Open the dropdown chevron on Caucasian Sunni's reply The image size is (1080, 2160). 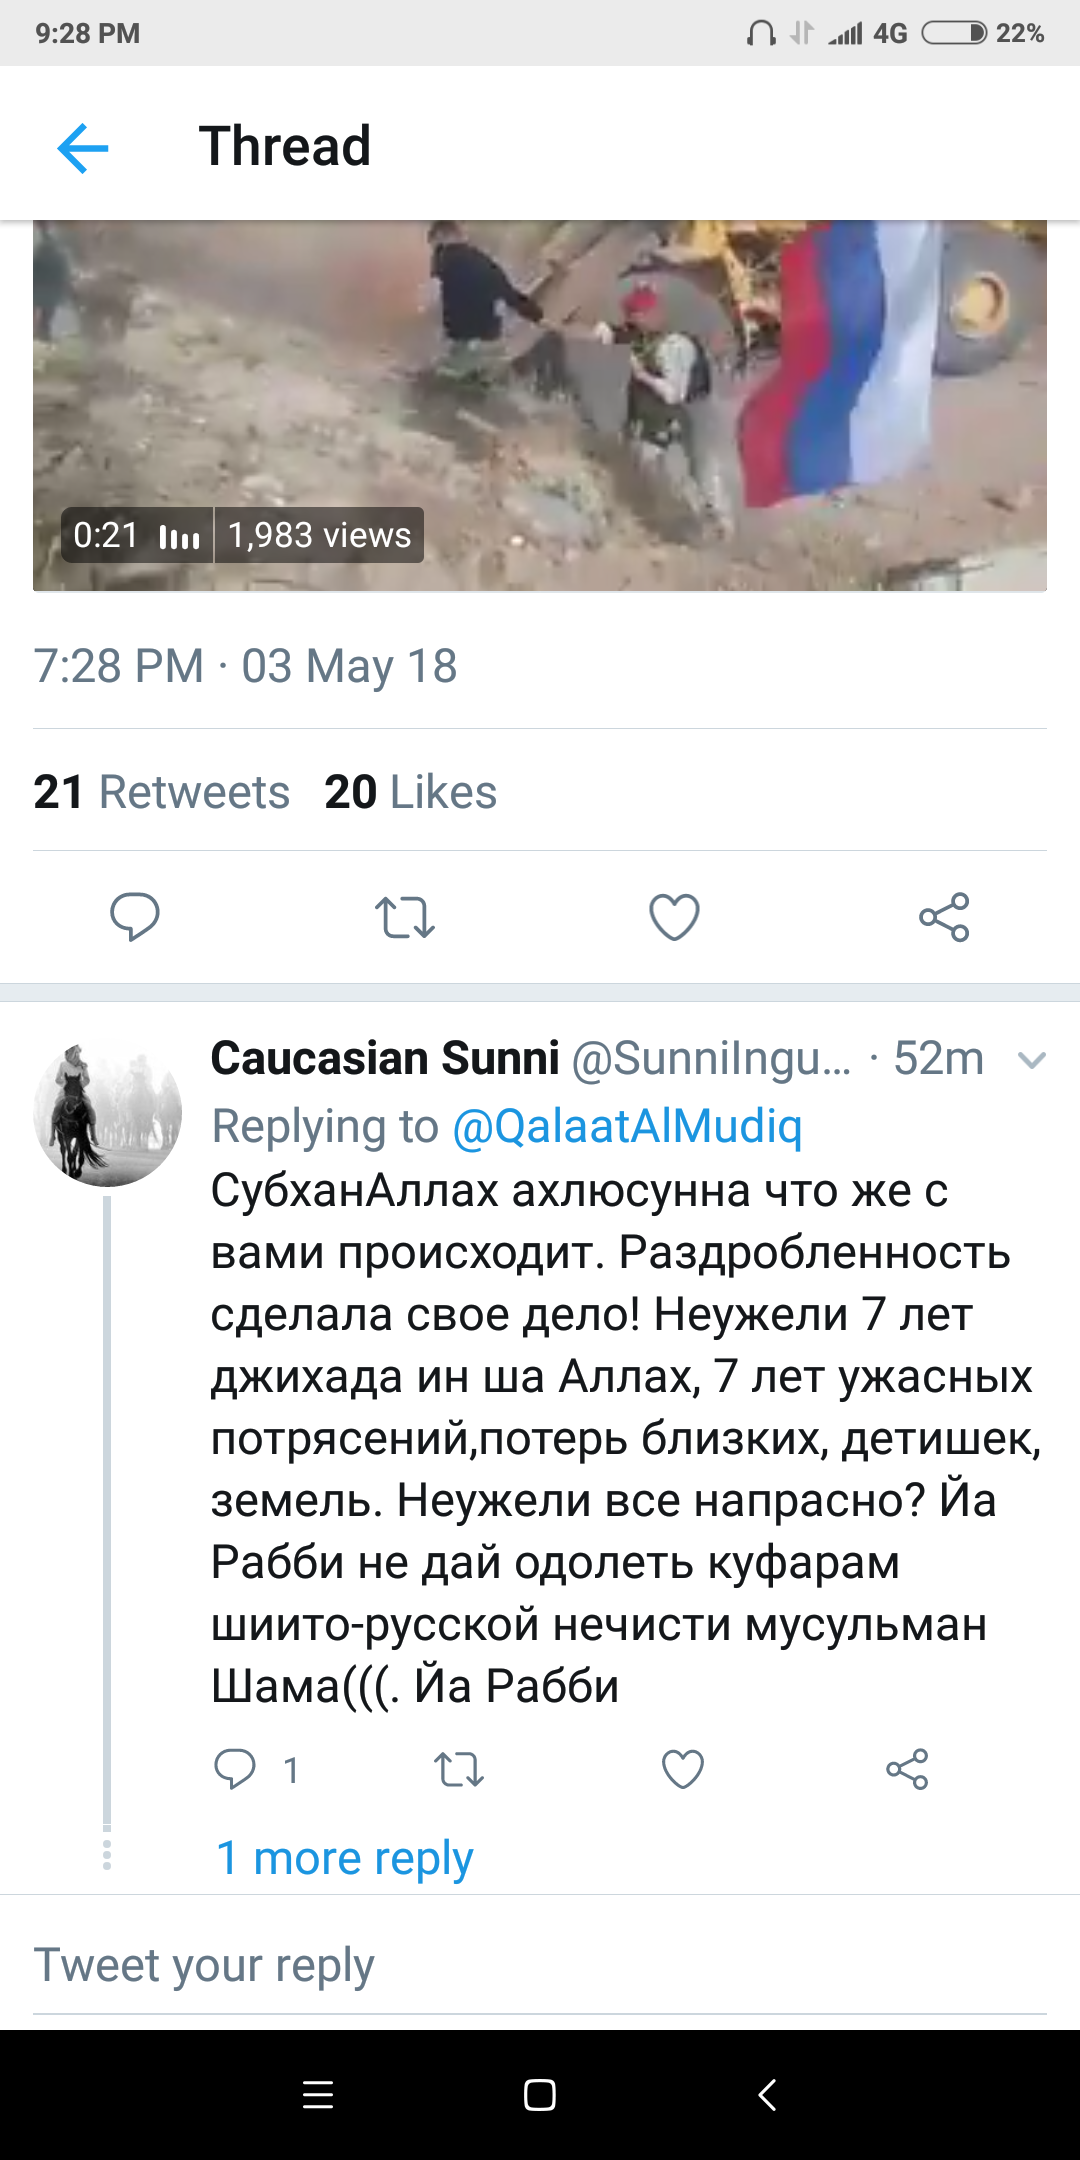coord(1031,1060)
